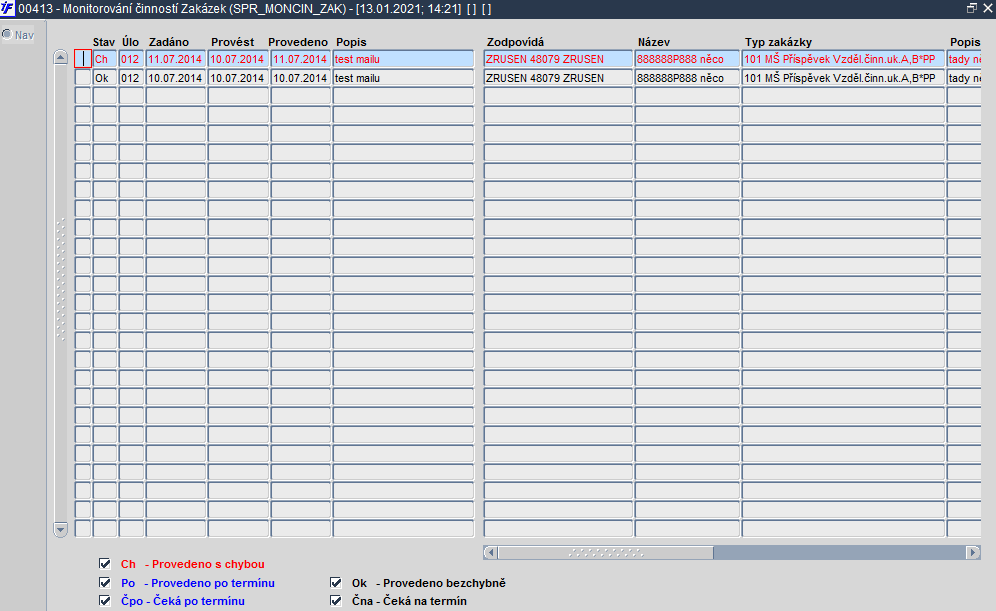996x611 pixels.
Task: Click the red ZRUSEN 48079 ZRUSEN cell
Action: tap(558, 59)
